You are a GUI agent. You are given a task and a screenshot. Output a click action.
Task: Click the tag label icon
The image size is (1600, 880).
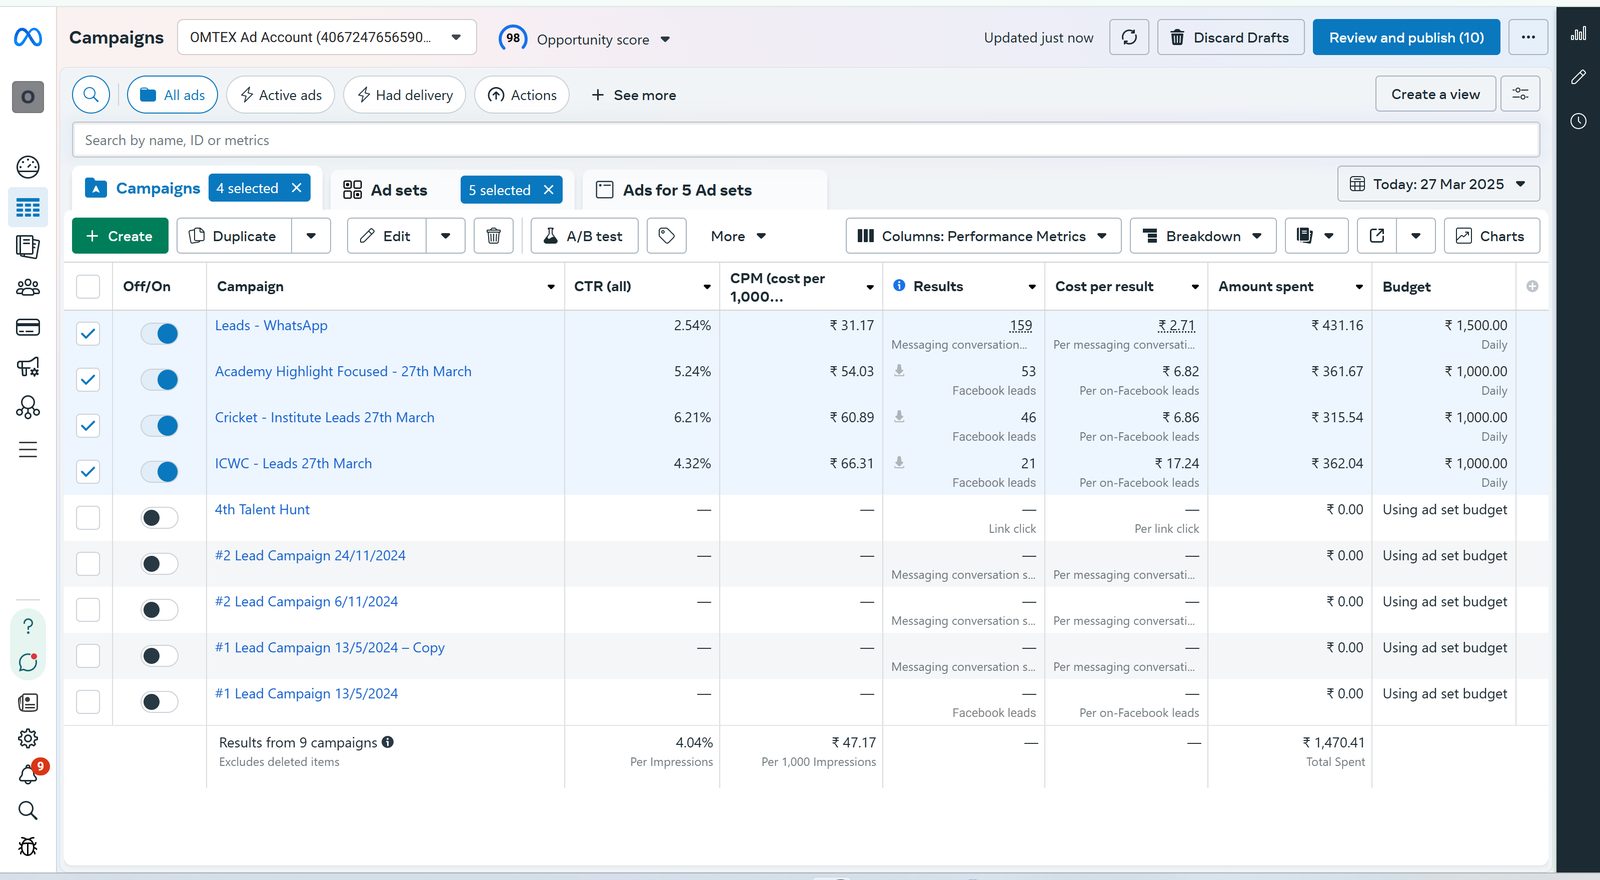tap(667, 236)
